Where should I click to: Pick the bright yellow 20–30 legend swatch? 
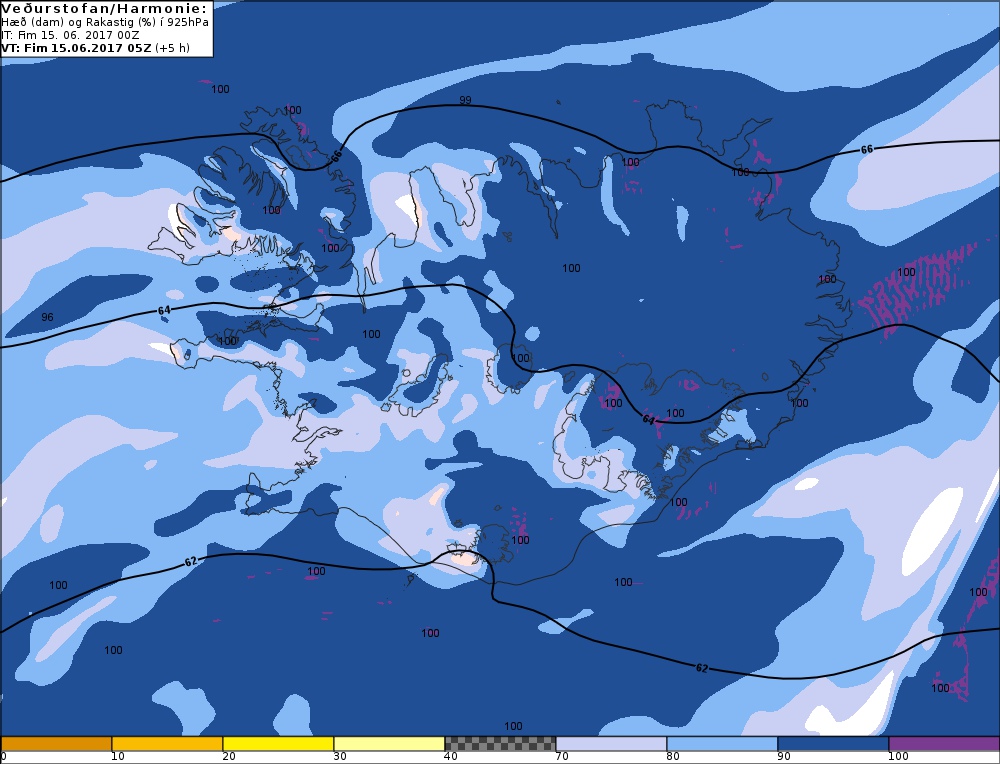point(278,744)
